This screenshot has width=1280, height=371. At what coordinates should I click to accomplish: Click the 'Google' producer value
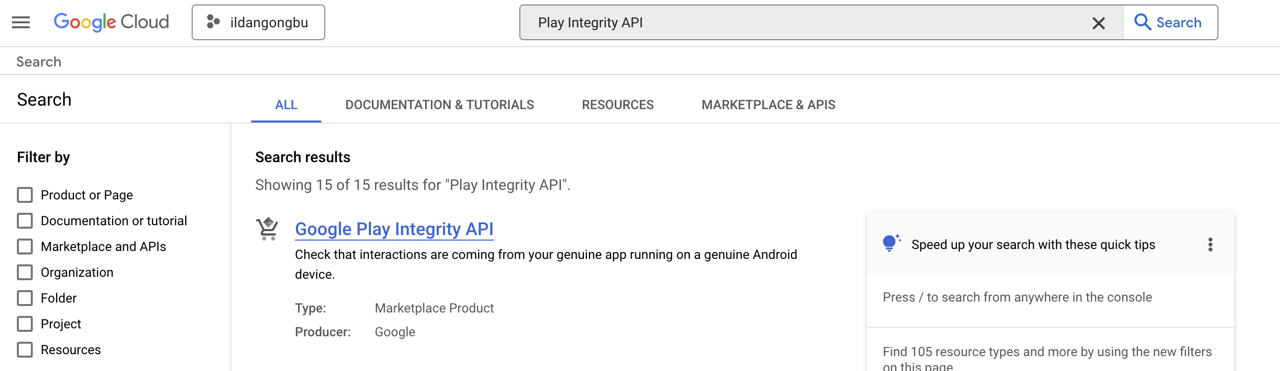pyautogui.click(x=395, y=332)
